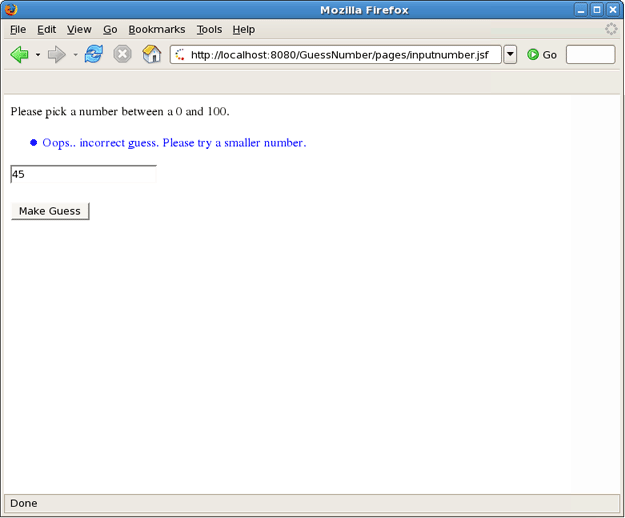The height and width of the screenshot is (518, 625).
Task: Expand the address bar URL dropdown
Action: pyautogui.click(x=510, y=54)
